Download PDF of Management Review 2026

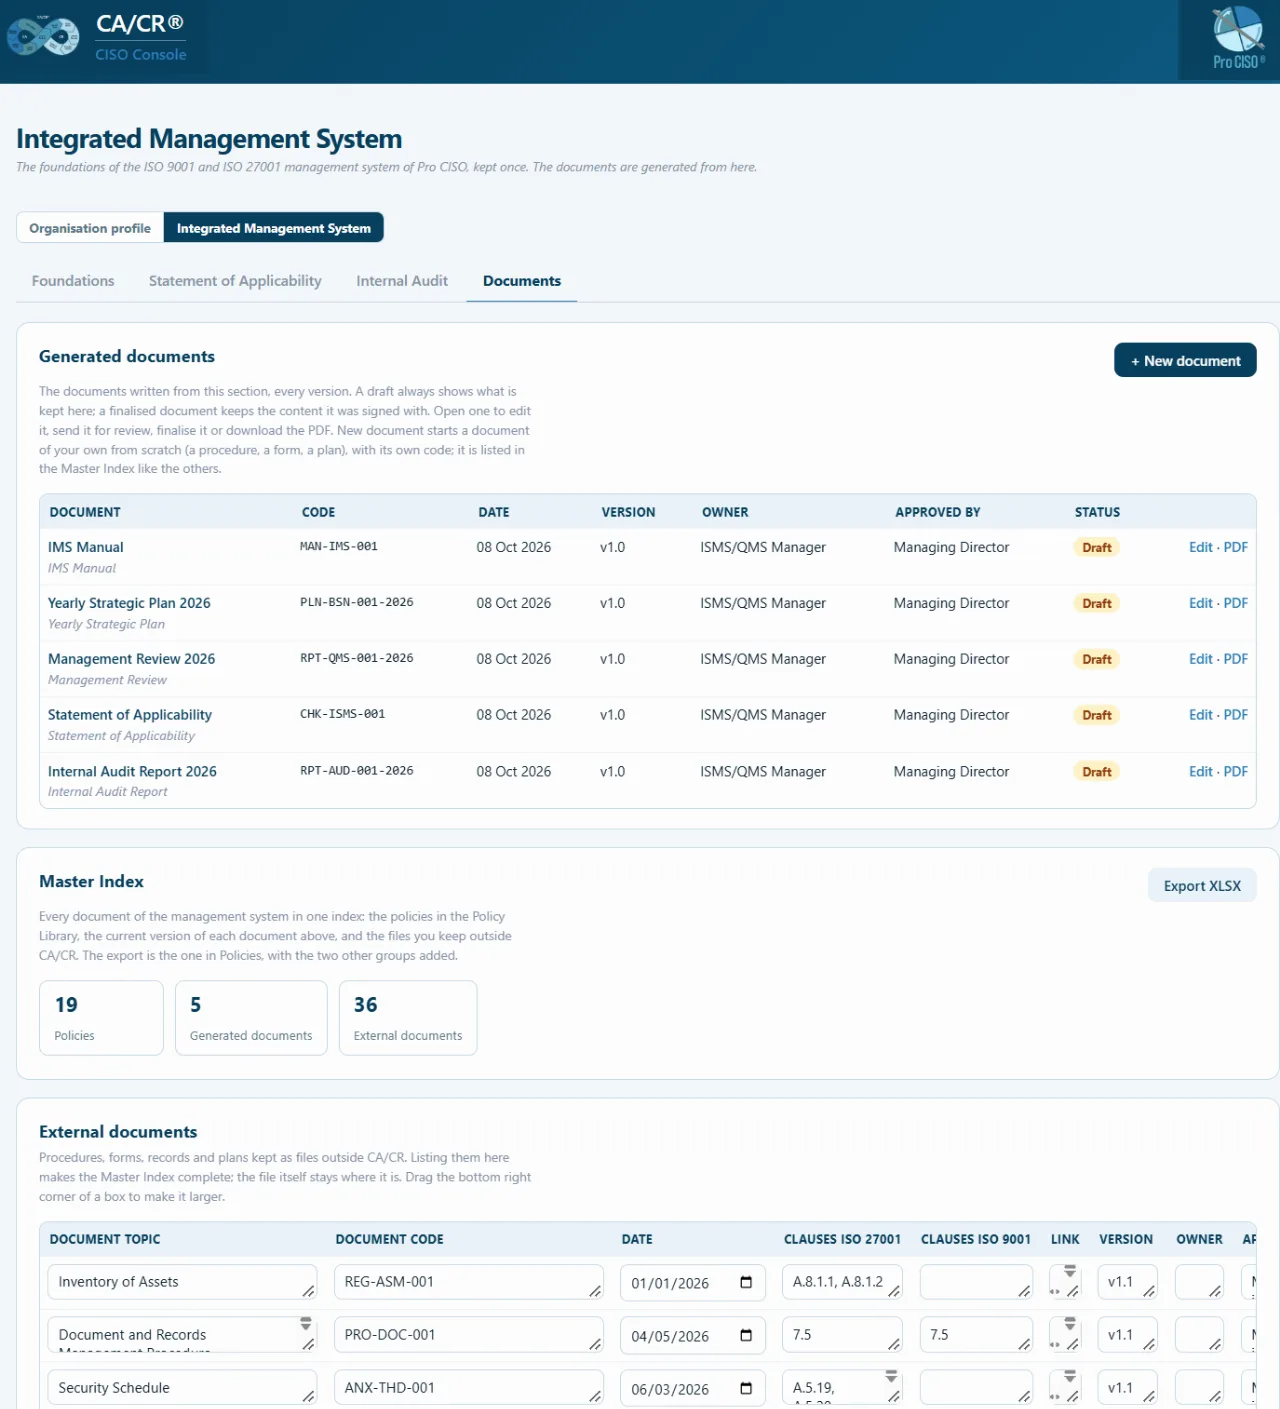[1236, 659]
